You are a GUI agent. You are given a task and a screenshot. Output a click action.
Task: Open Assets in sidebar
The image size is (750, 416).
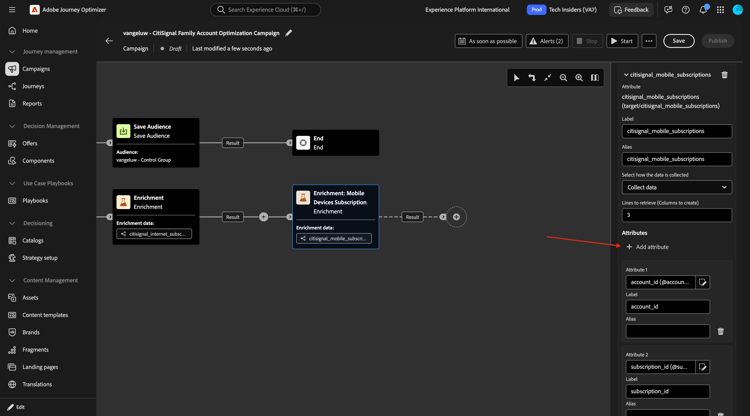coord(30,297)
